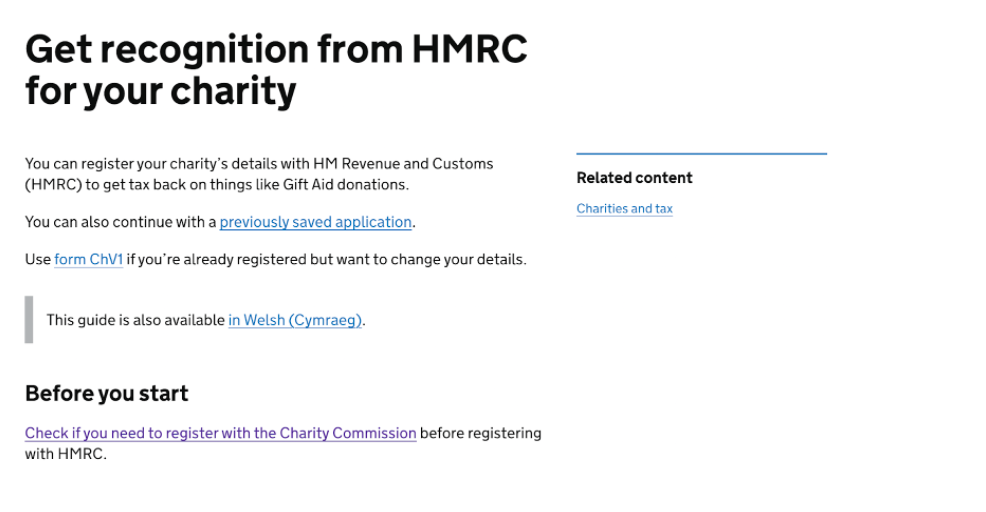Click the 'Related content' heading
Image resolution: width=986 pixels, height=512 pixels.
(634, 178)
